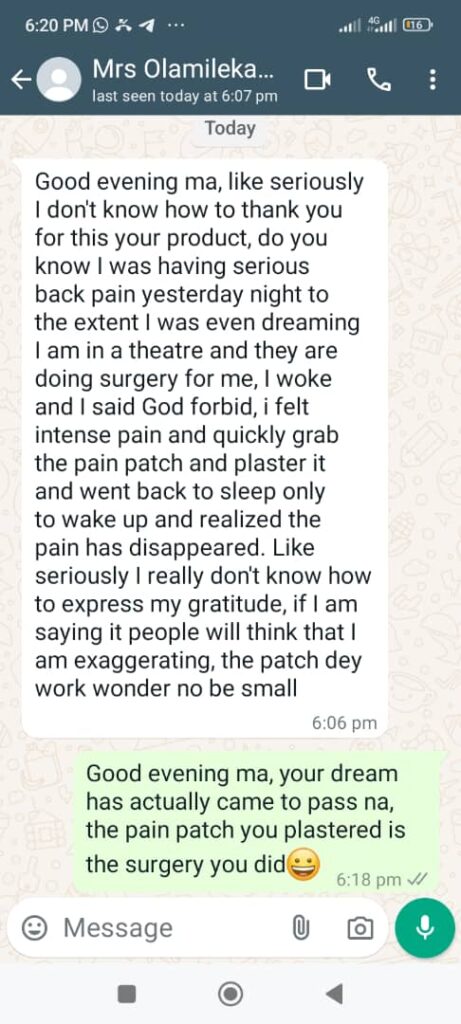Viewport: 461px width, 1024px height.
Task: Tap the back arrow to leave chat
Action: pyautogui.click(x=21, y=80)
